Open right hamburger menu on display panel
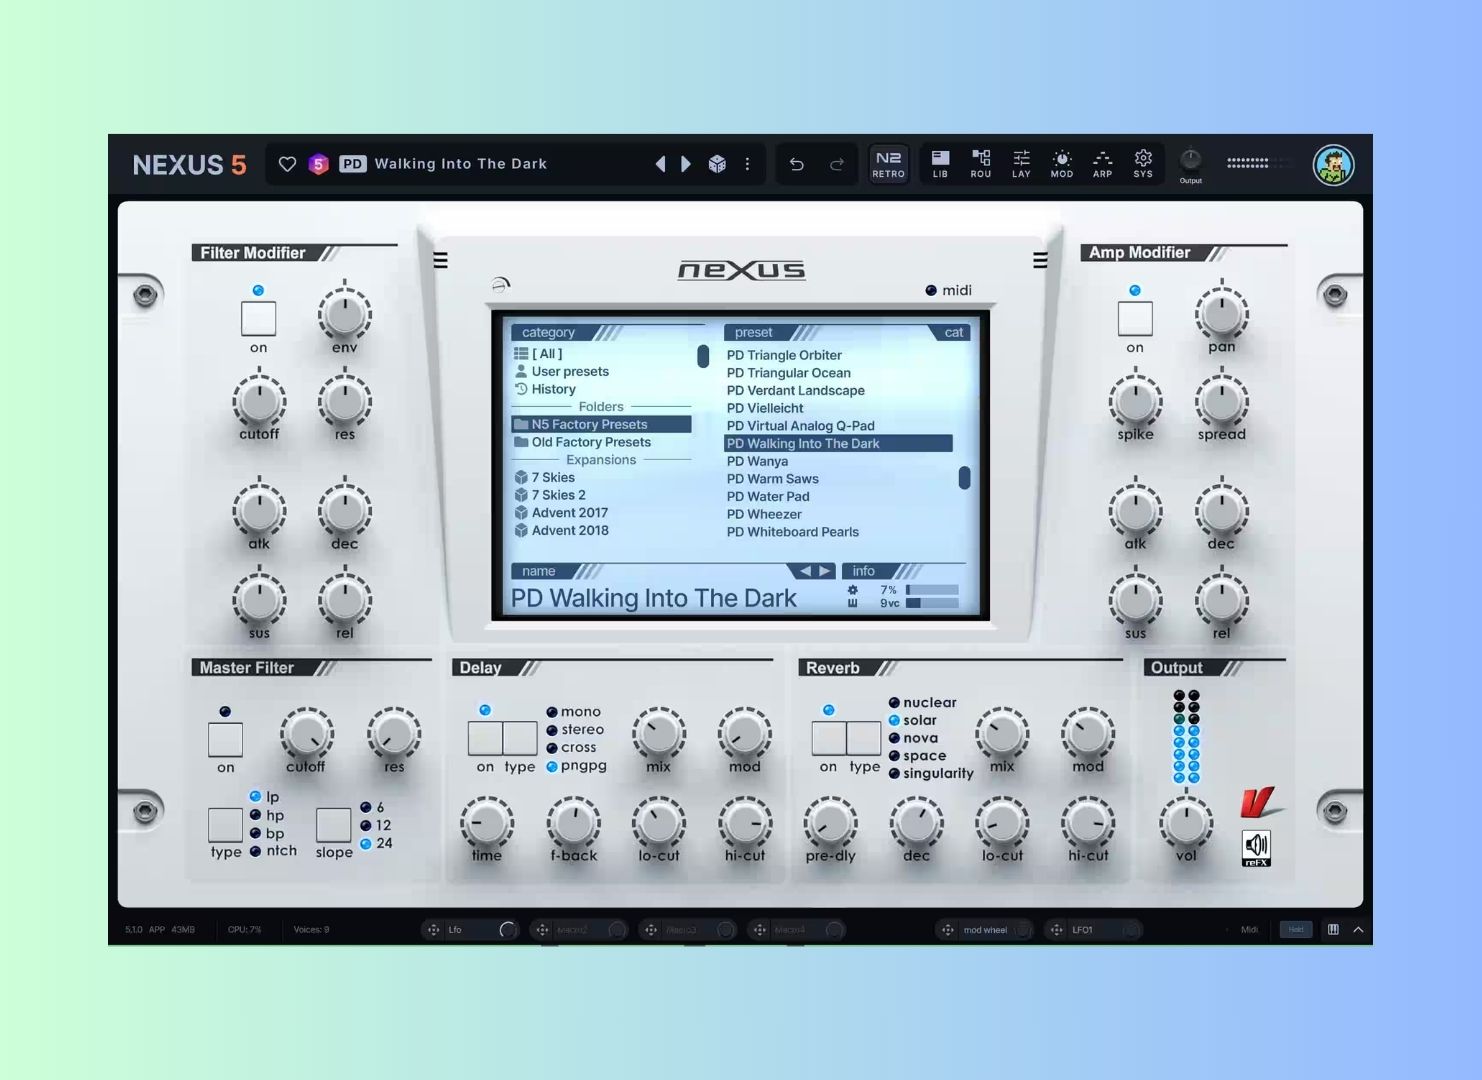 pos(1040,261)
